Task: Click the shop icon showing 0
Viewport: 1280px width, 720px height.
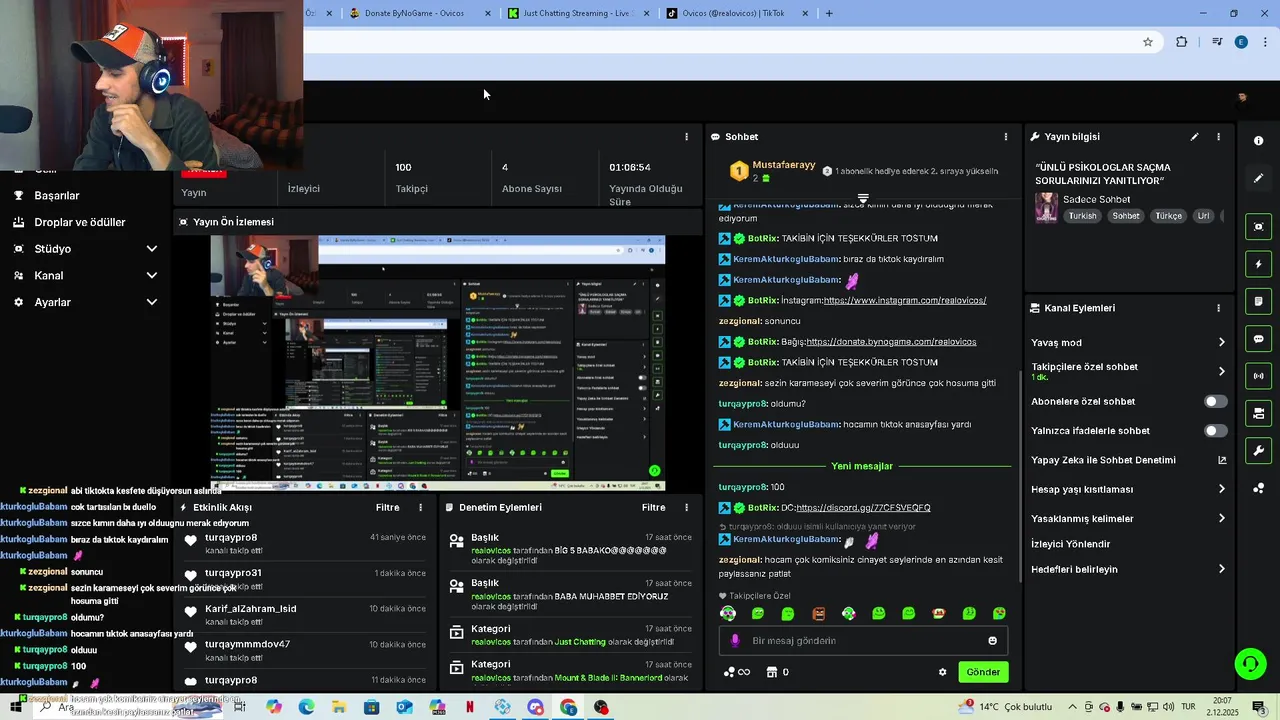Action: tap(777, 672)
